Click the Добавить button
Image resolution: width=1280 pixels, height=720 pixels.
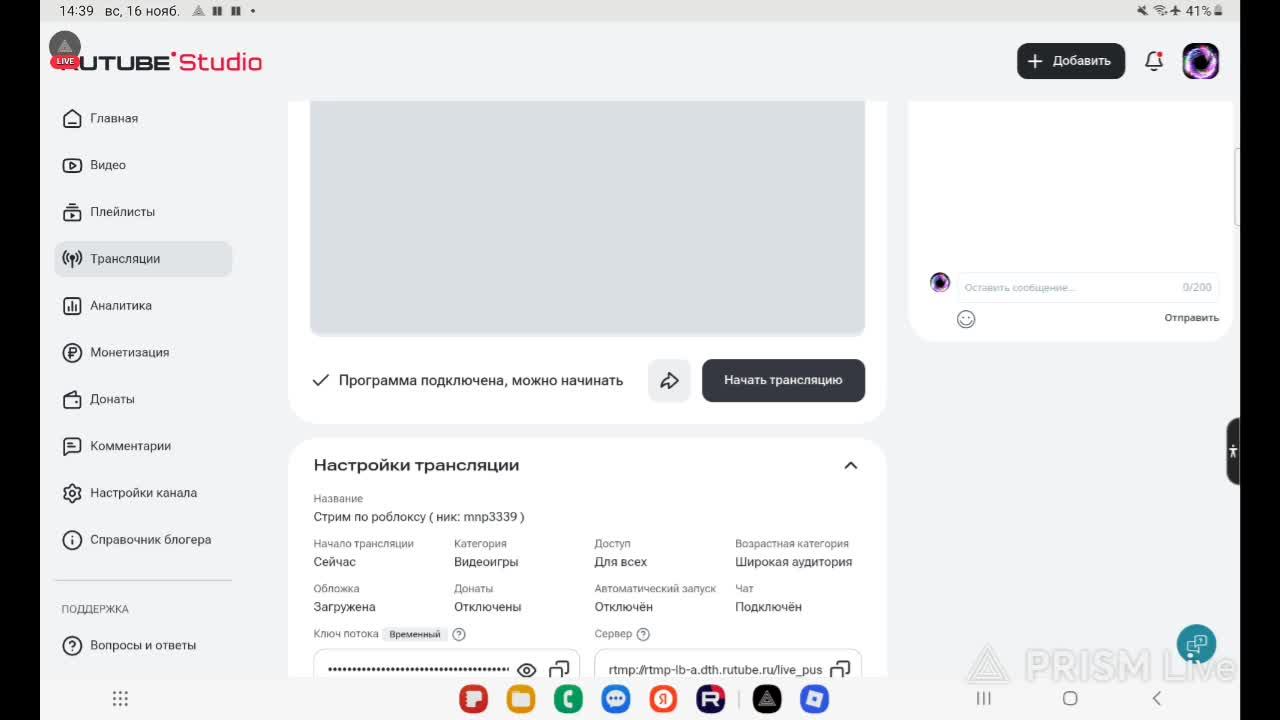pyautogui.click(x=1071, y=61)
